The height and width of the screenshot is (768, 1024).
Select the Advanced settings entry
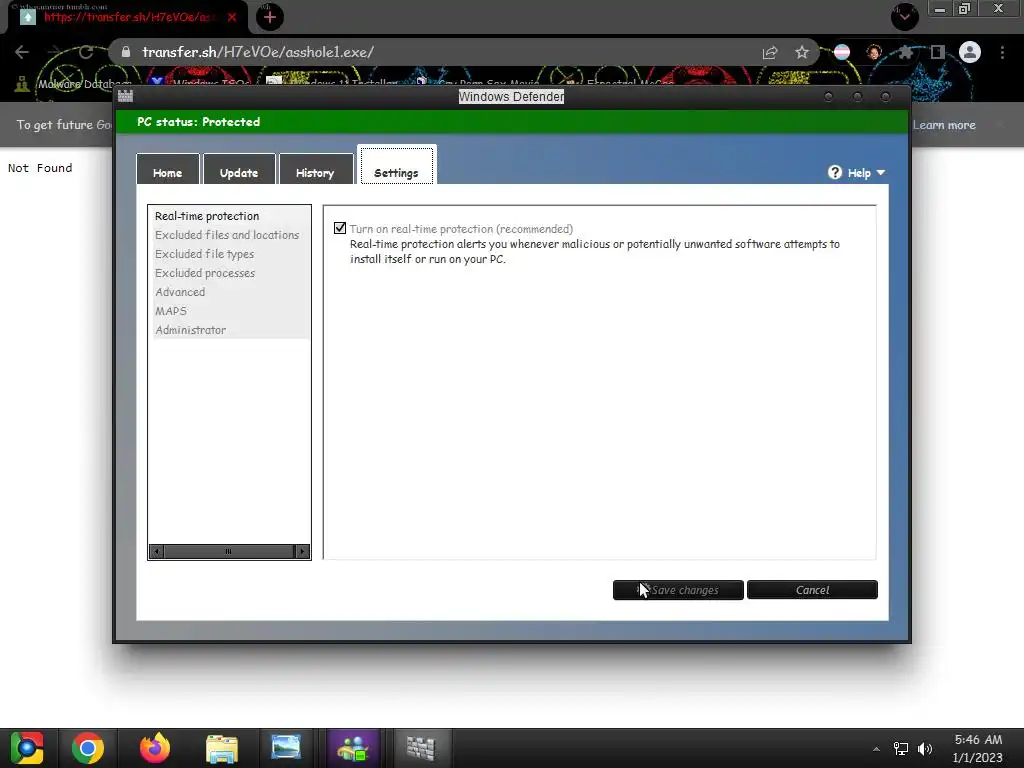click(180, 292)
